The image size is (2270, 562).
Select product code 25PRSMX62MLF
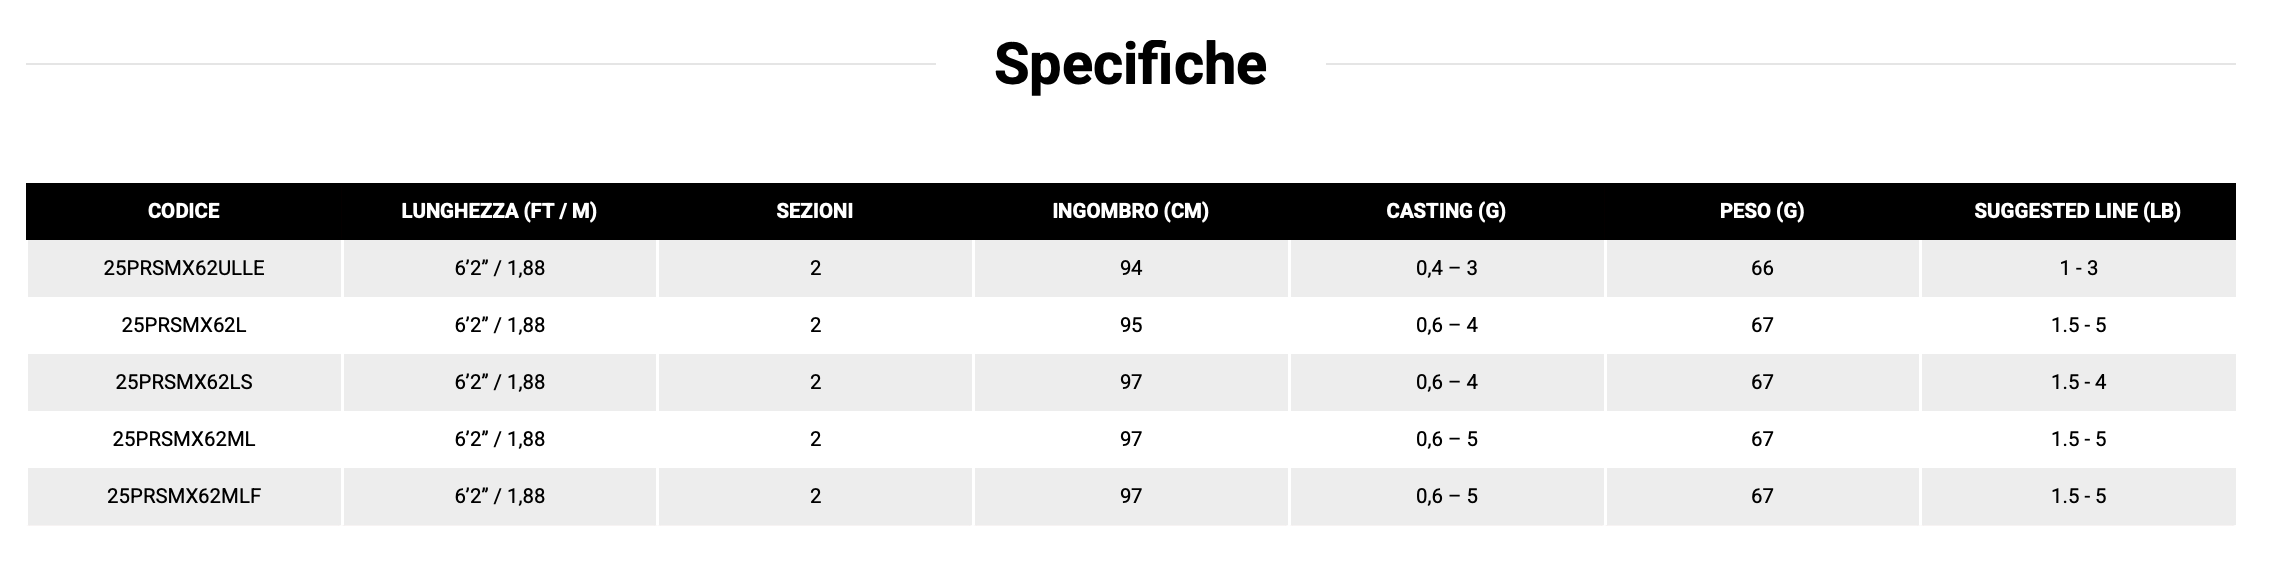[x=184, y=496]
